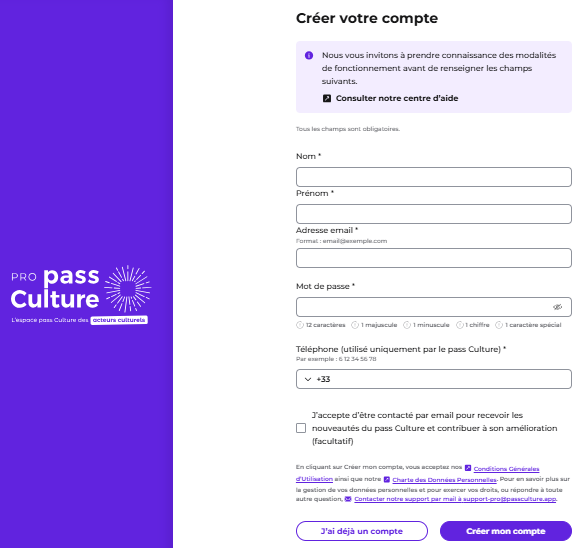This screenshot has width=584, height=548.
Task: Open Consulter notre centre d'aide link
Action: point(397,98)
